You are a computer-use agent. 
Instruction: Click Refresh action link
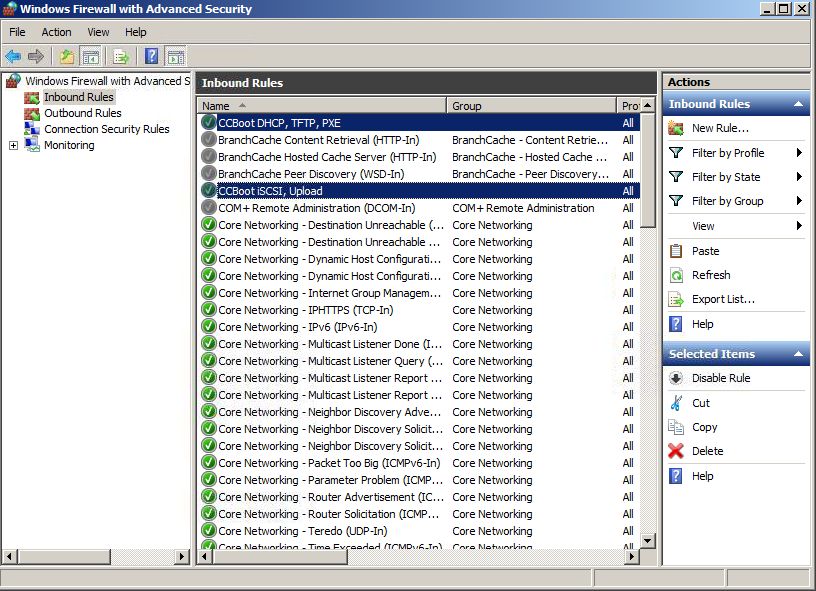tap(711, 275)
